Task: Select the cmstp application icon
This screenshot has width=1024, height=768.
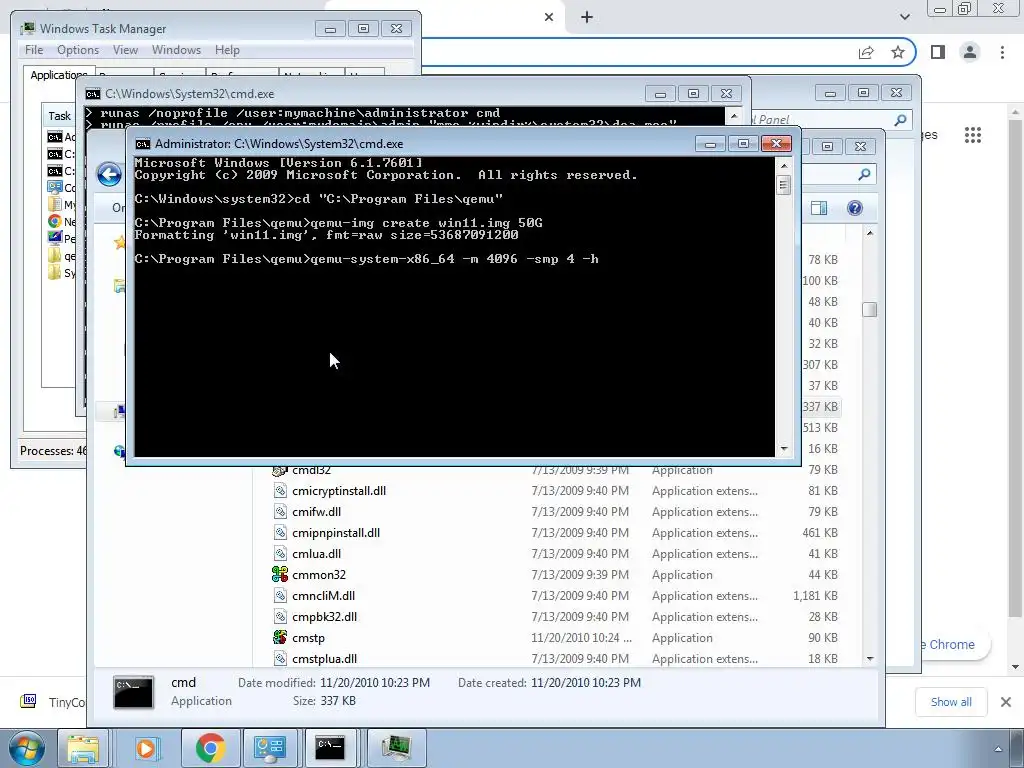Action: pyautogui.click(x=280, y=637)
